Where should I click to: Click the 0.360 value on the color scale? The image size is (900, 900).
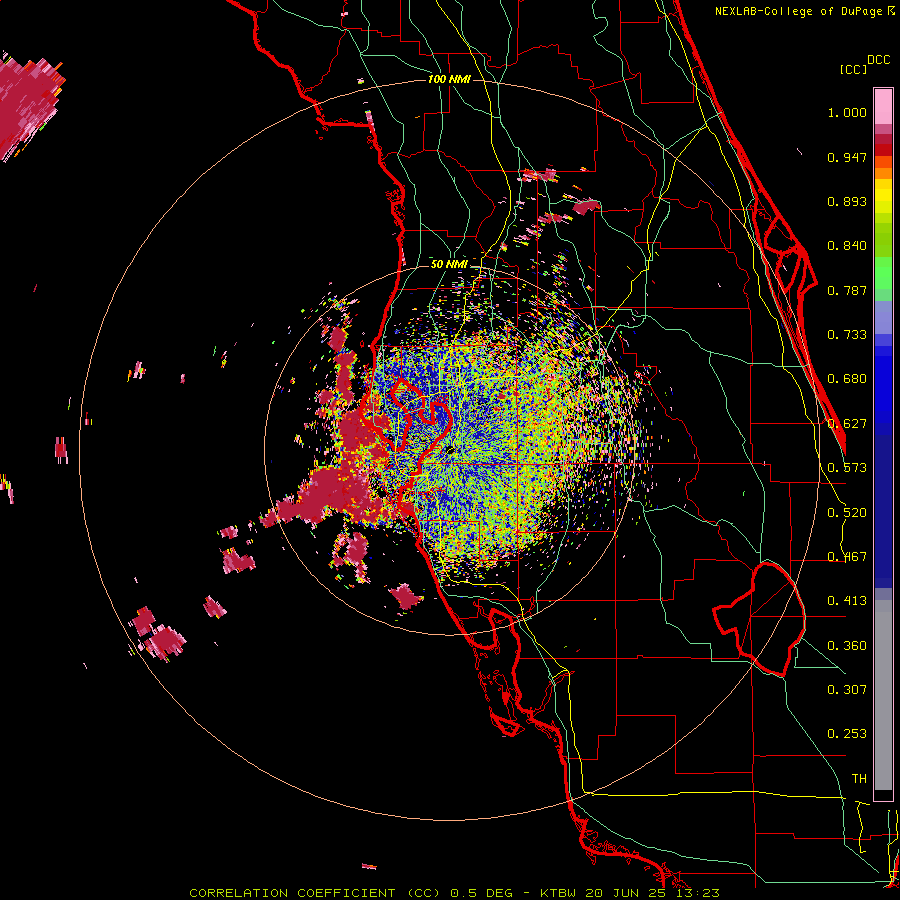tap(847, 646)
